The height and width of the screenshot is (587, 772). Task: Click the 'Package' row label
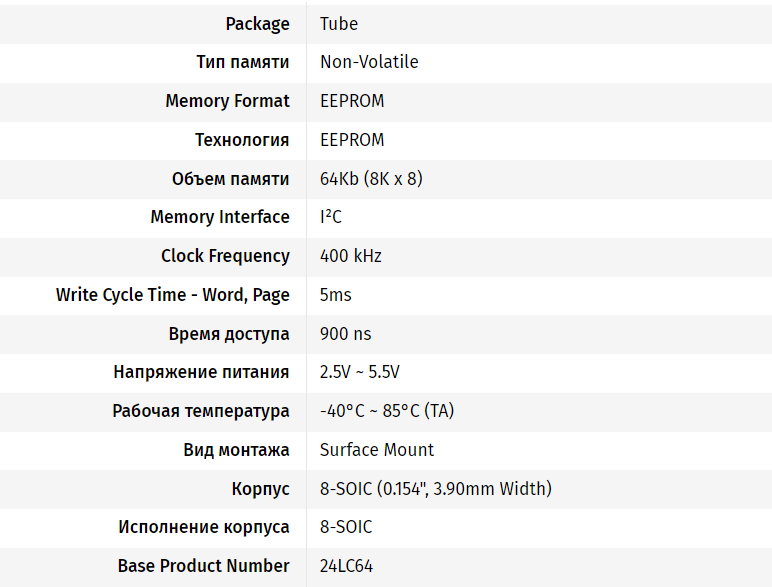tap(257, 24)
